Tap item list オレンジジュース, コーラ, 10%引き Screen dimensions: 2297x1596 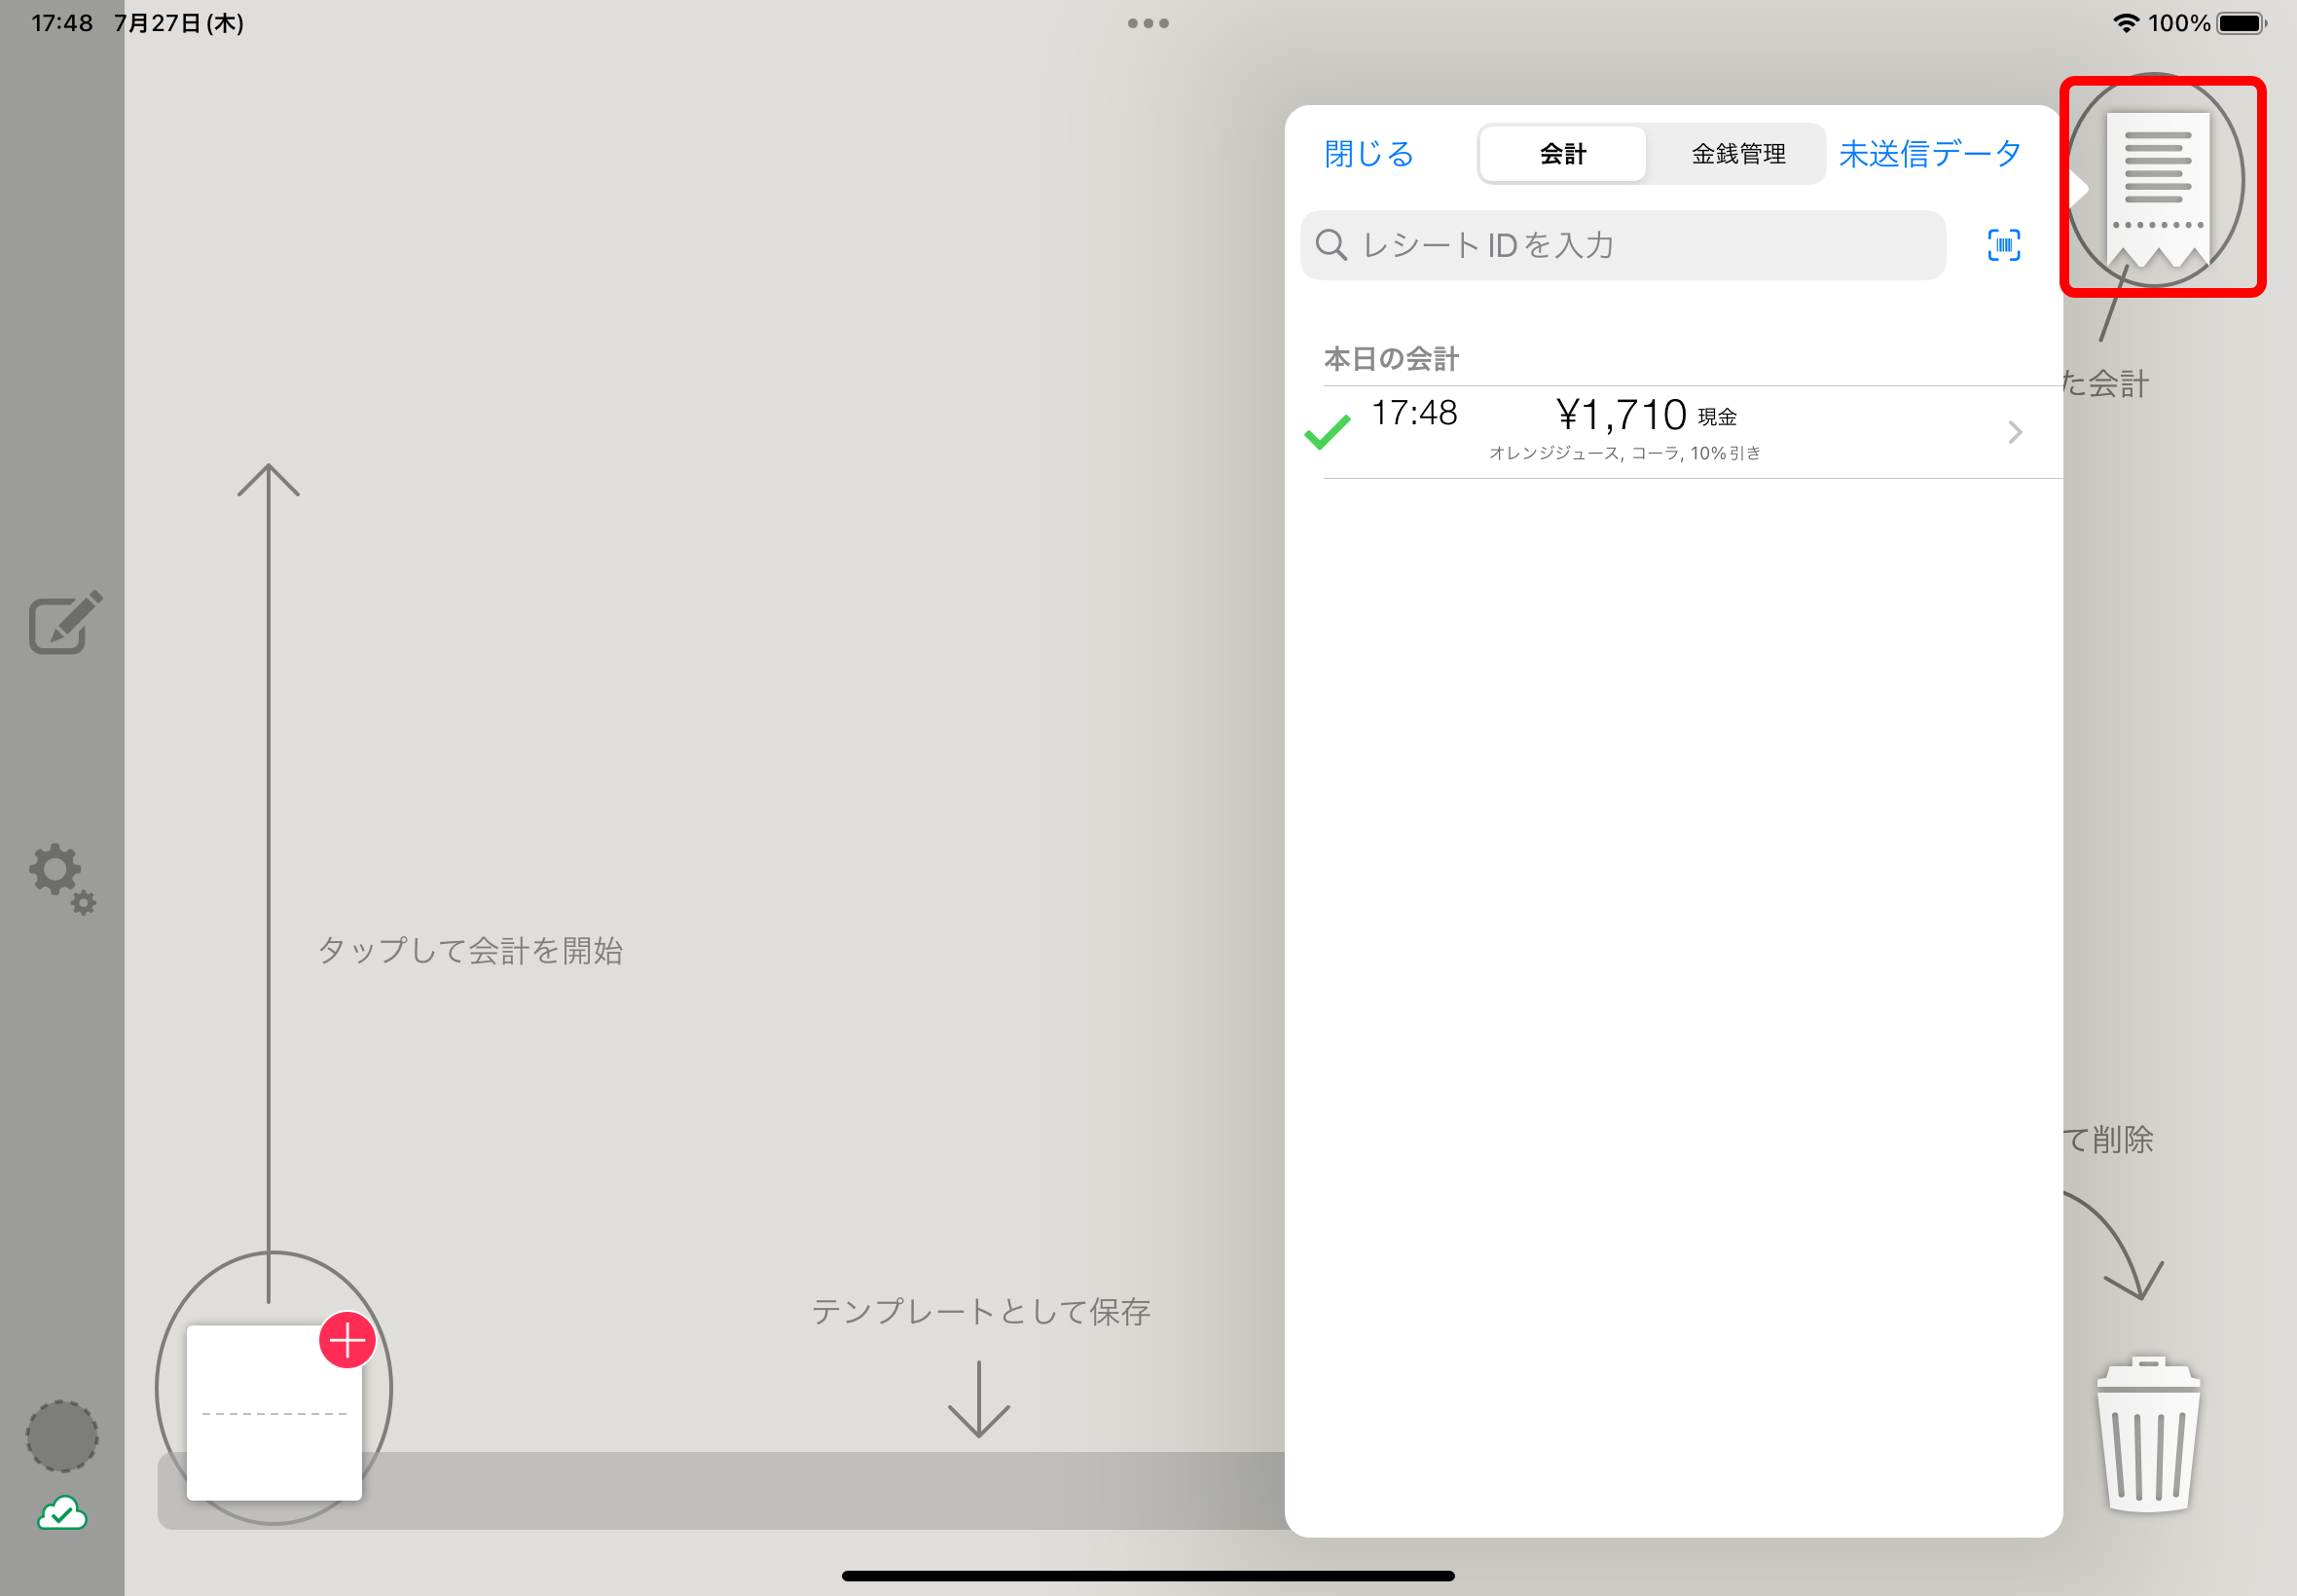(x=1625, y=453)
